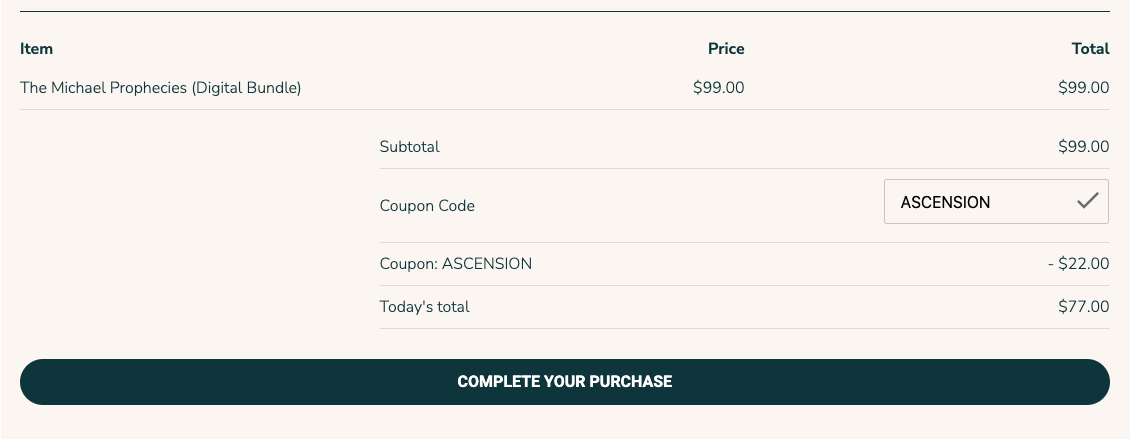Click the Price column header

726,48
